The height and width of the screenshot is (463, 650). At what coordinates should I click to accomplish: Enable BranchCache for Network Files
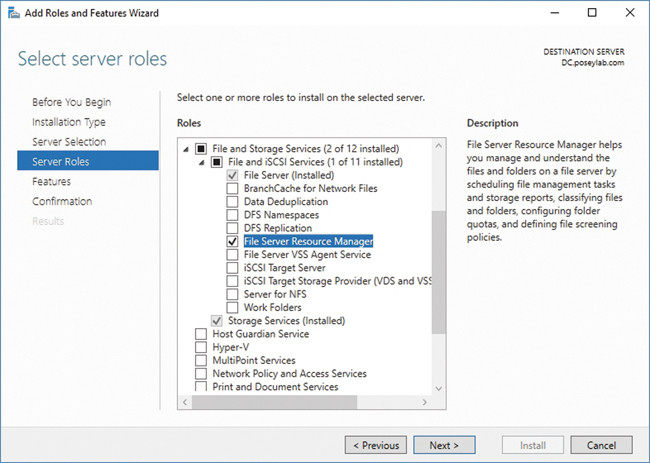point(233,188)
